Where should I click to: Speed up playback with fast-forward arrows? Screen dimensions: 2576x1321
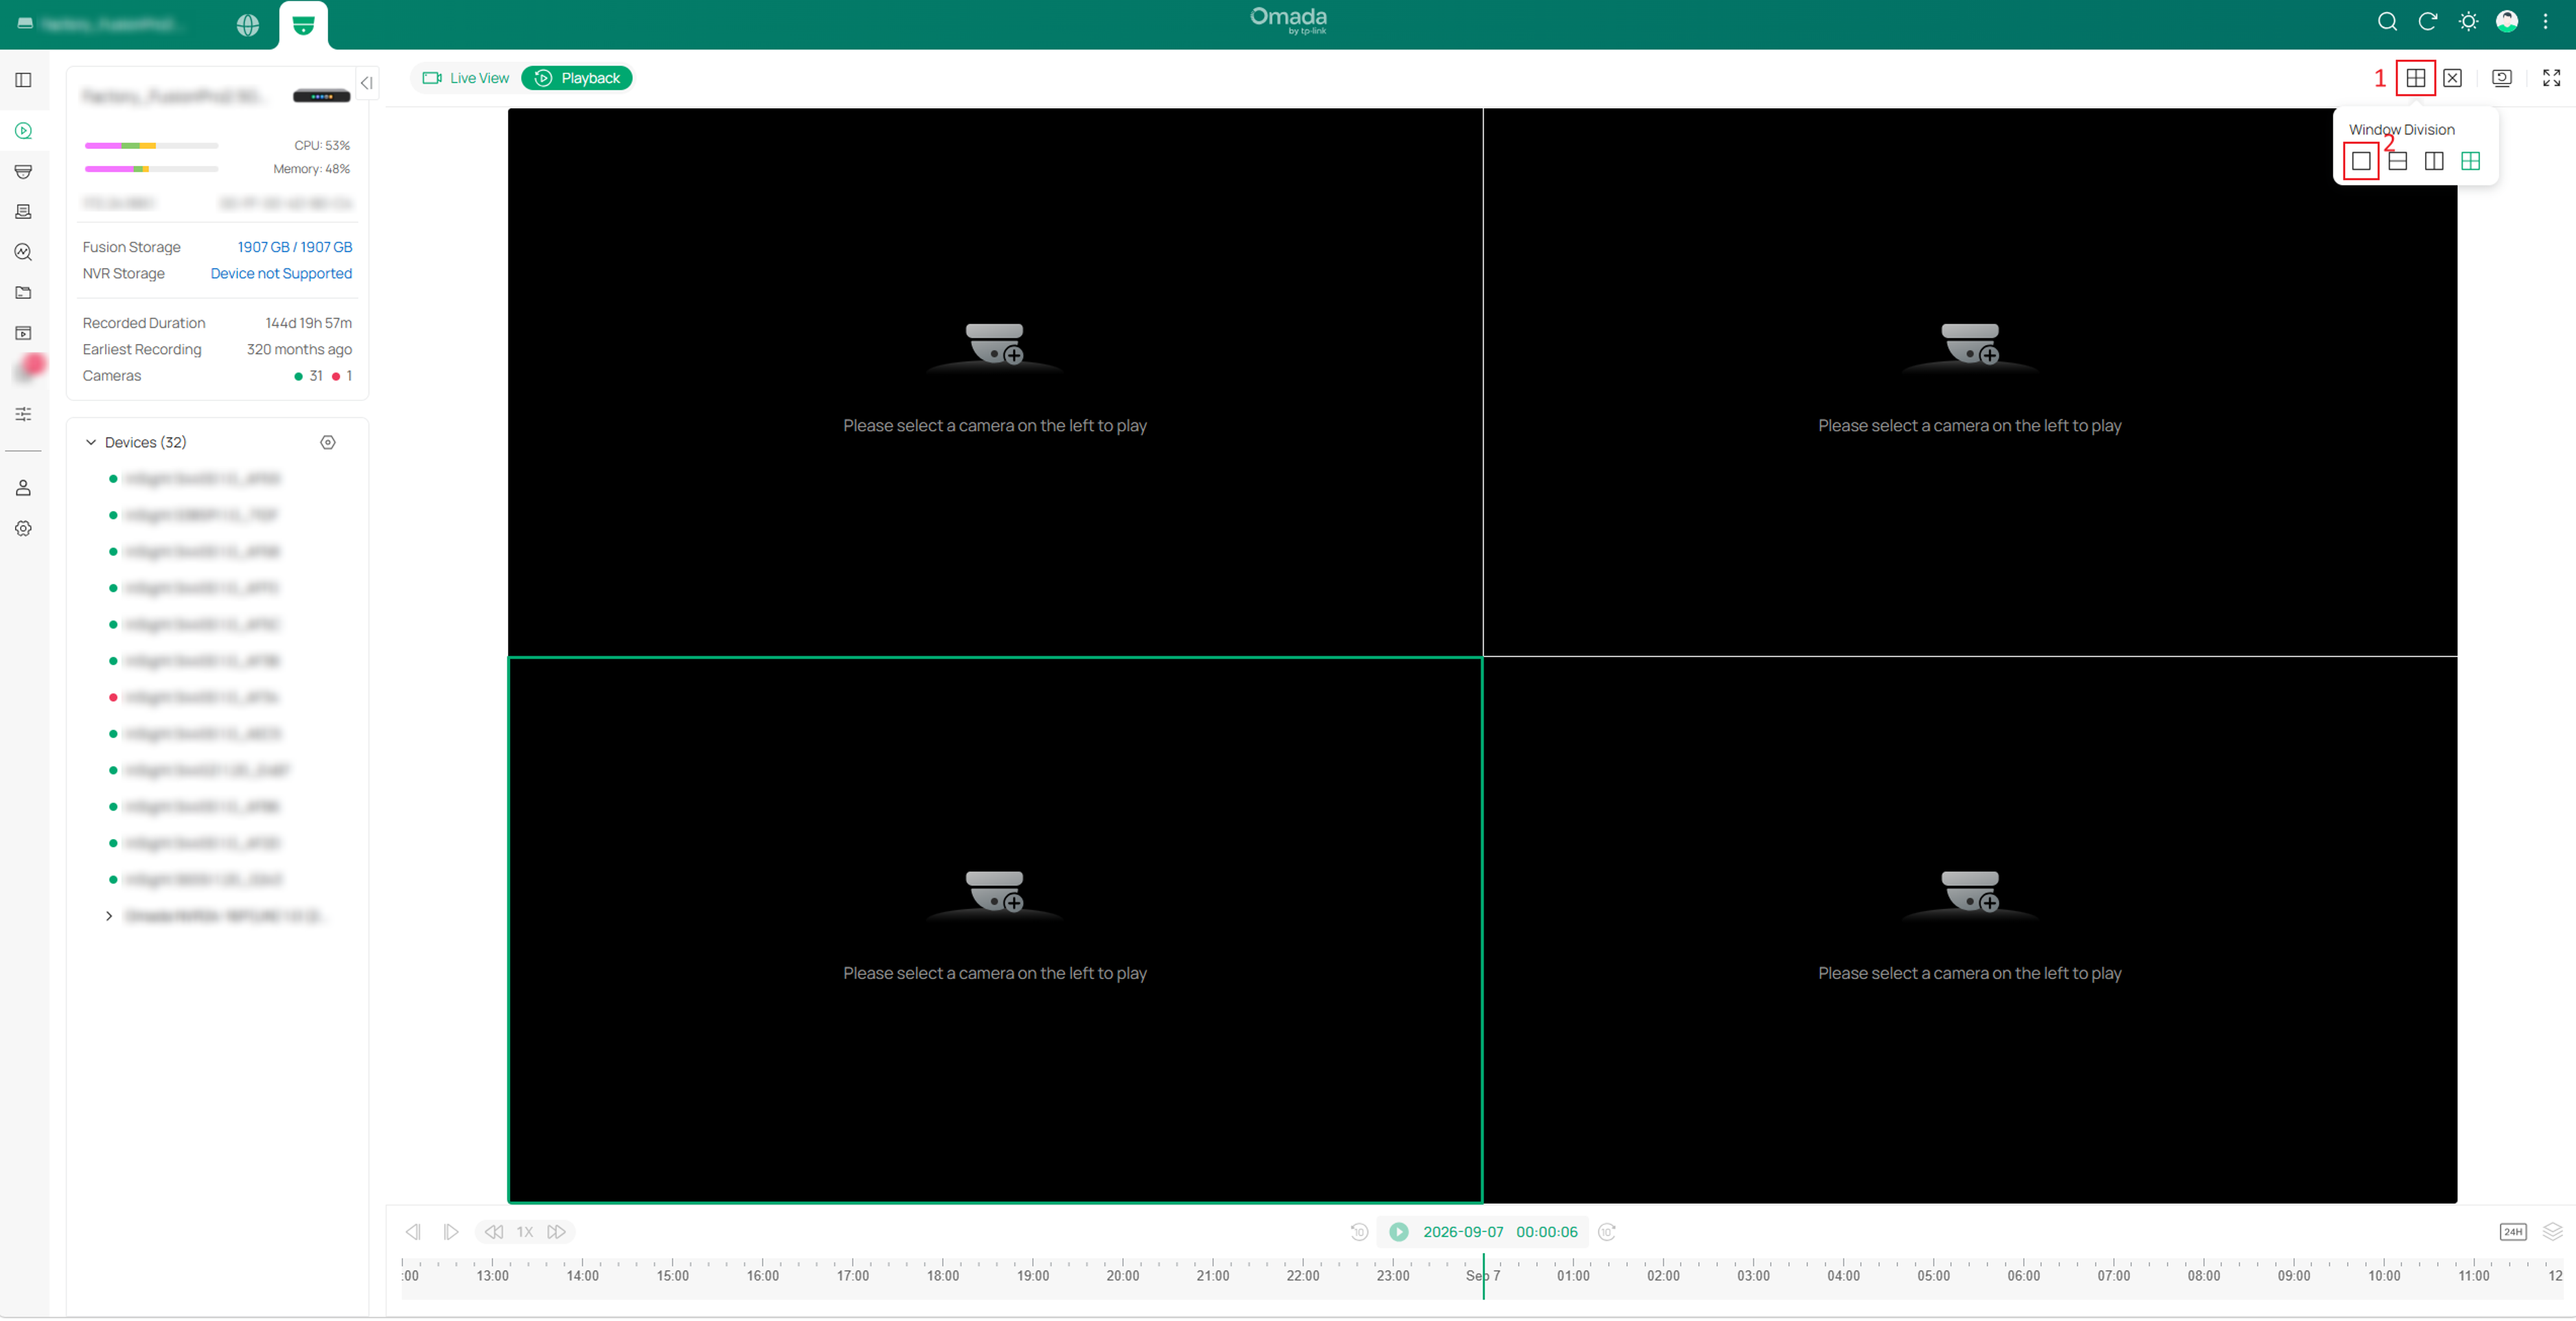pyautogui.click(x=556, y=1232)
